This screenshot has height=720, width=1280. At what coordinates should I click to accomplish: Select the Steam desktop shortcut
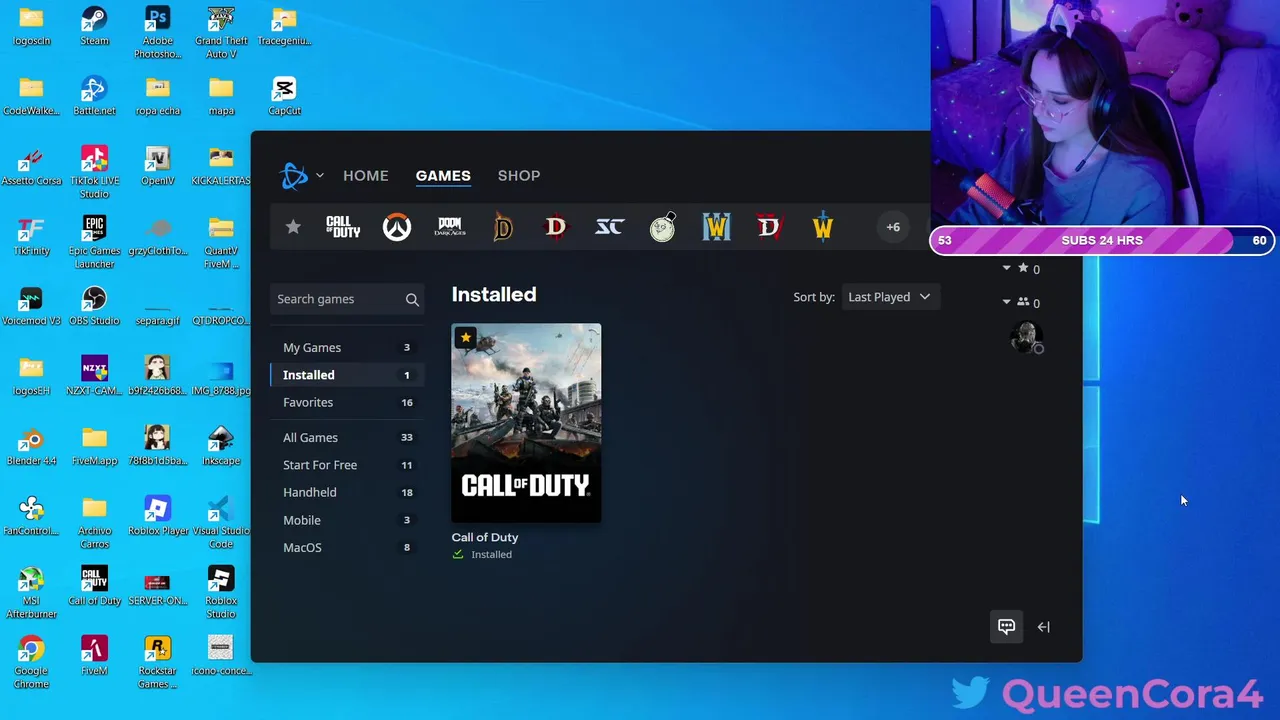pyautogui.click(x=94, y=27)
